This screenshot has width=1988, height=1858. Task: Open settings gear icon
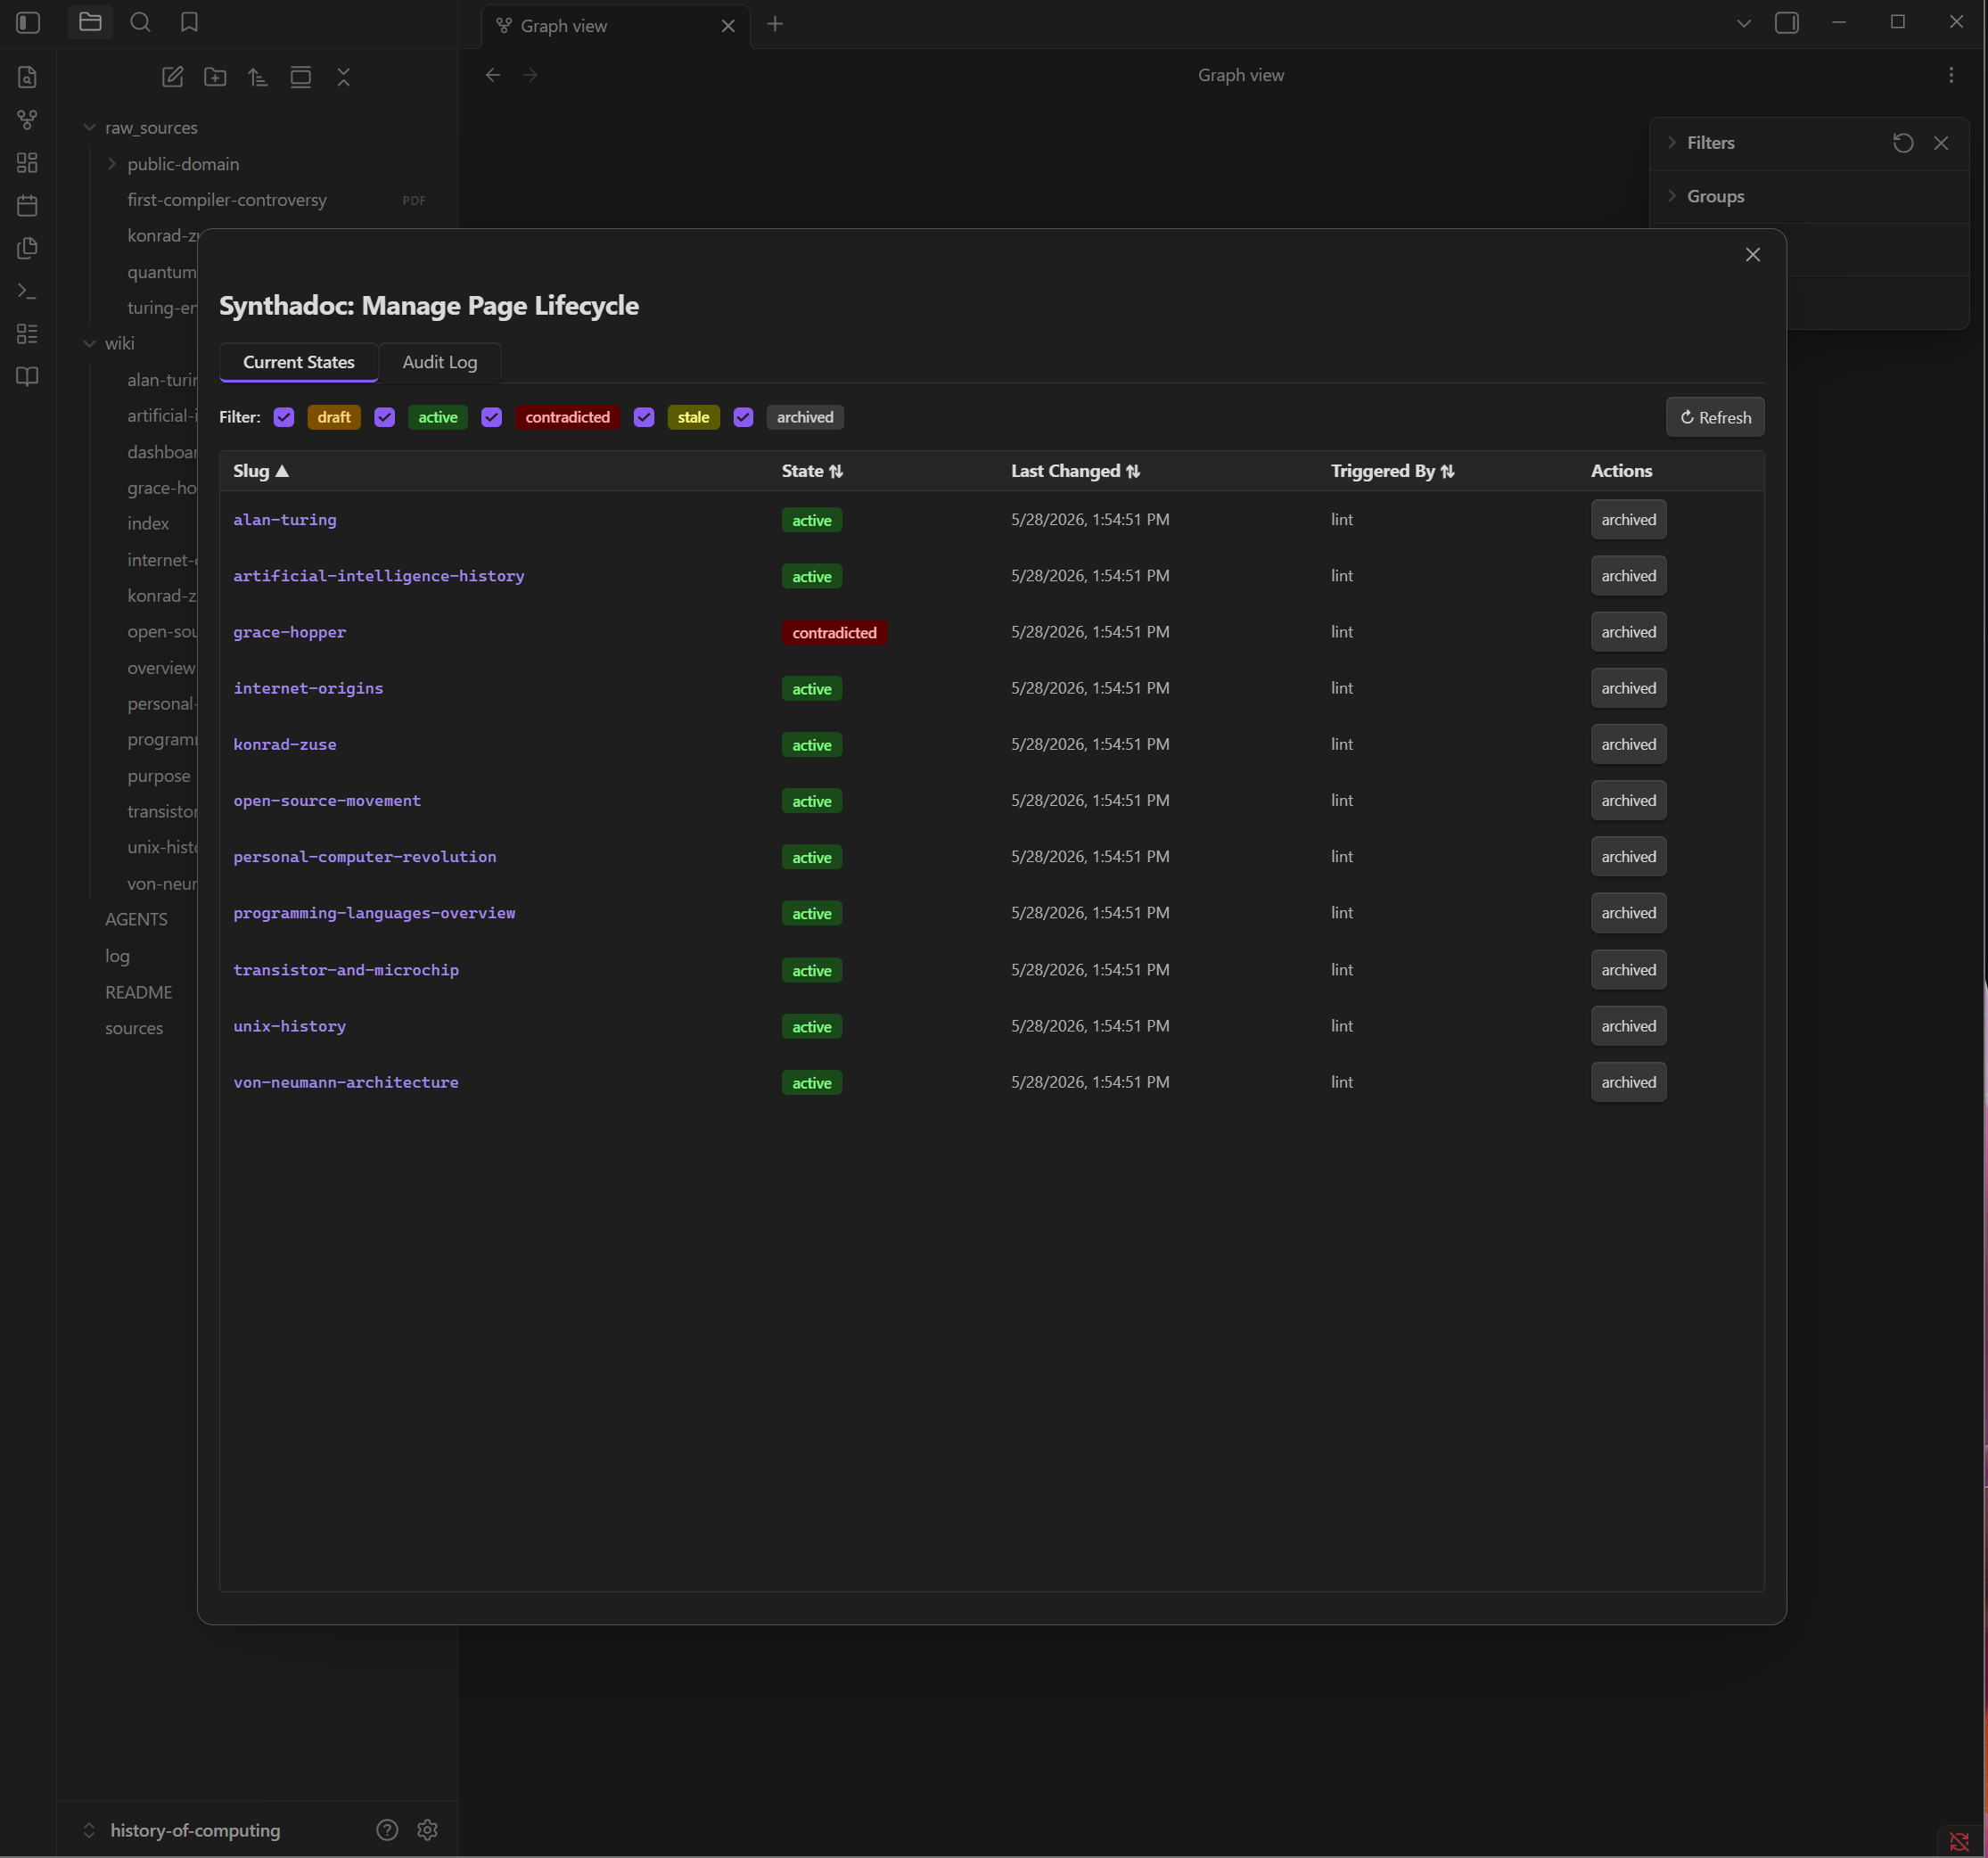click(427, 1830)
